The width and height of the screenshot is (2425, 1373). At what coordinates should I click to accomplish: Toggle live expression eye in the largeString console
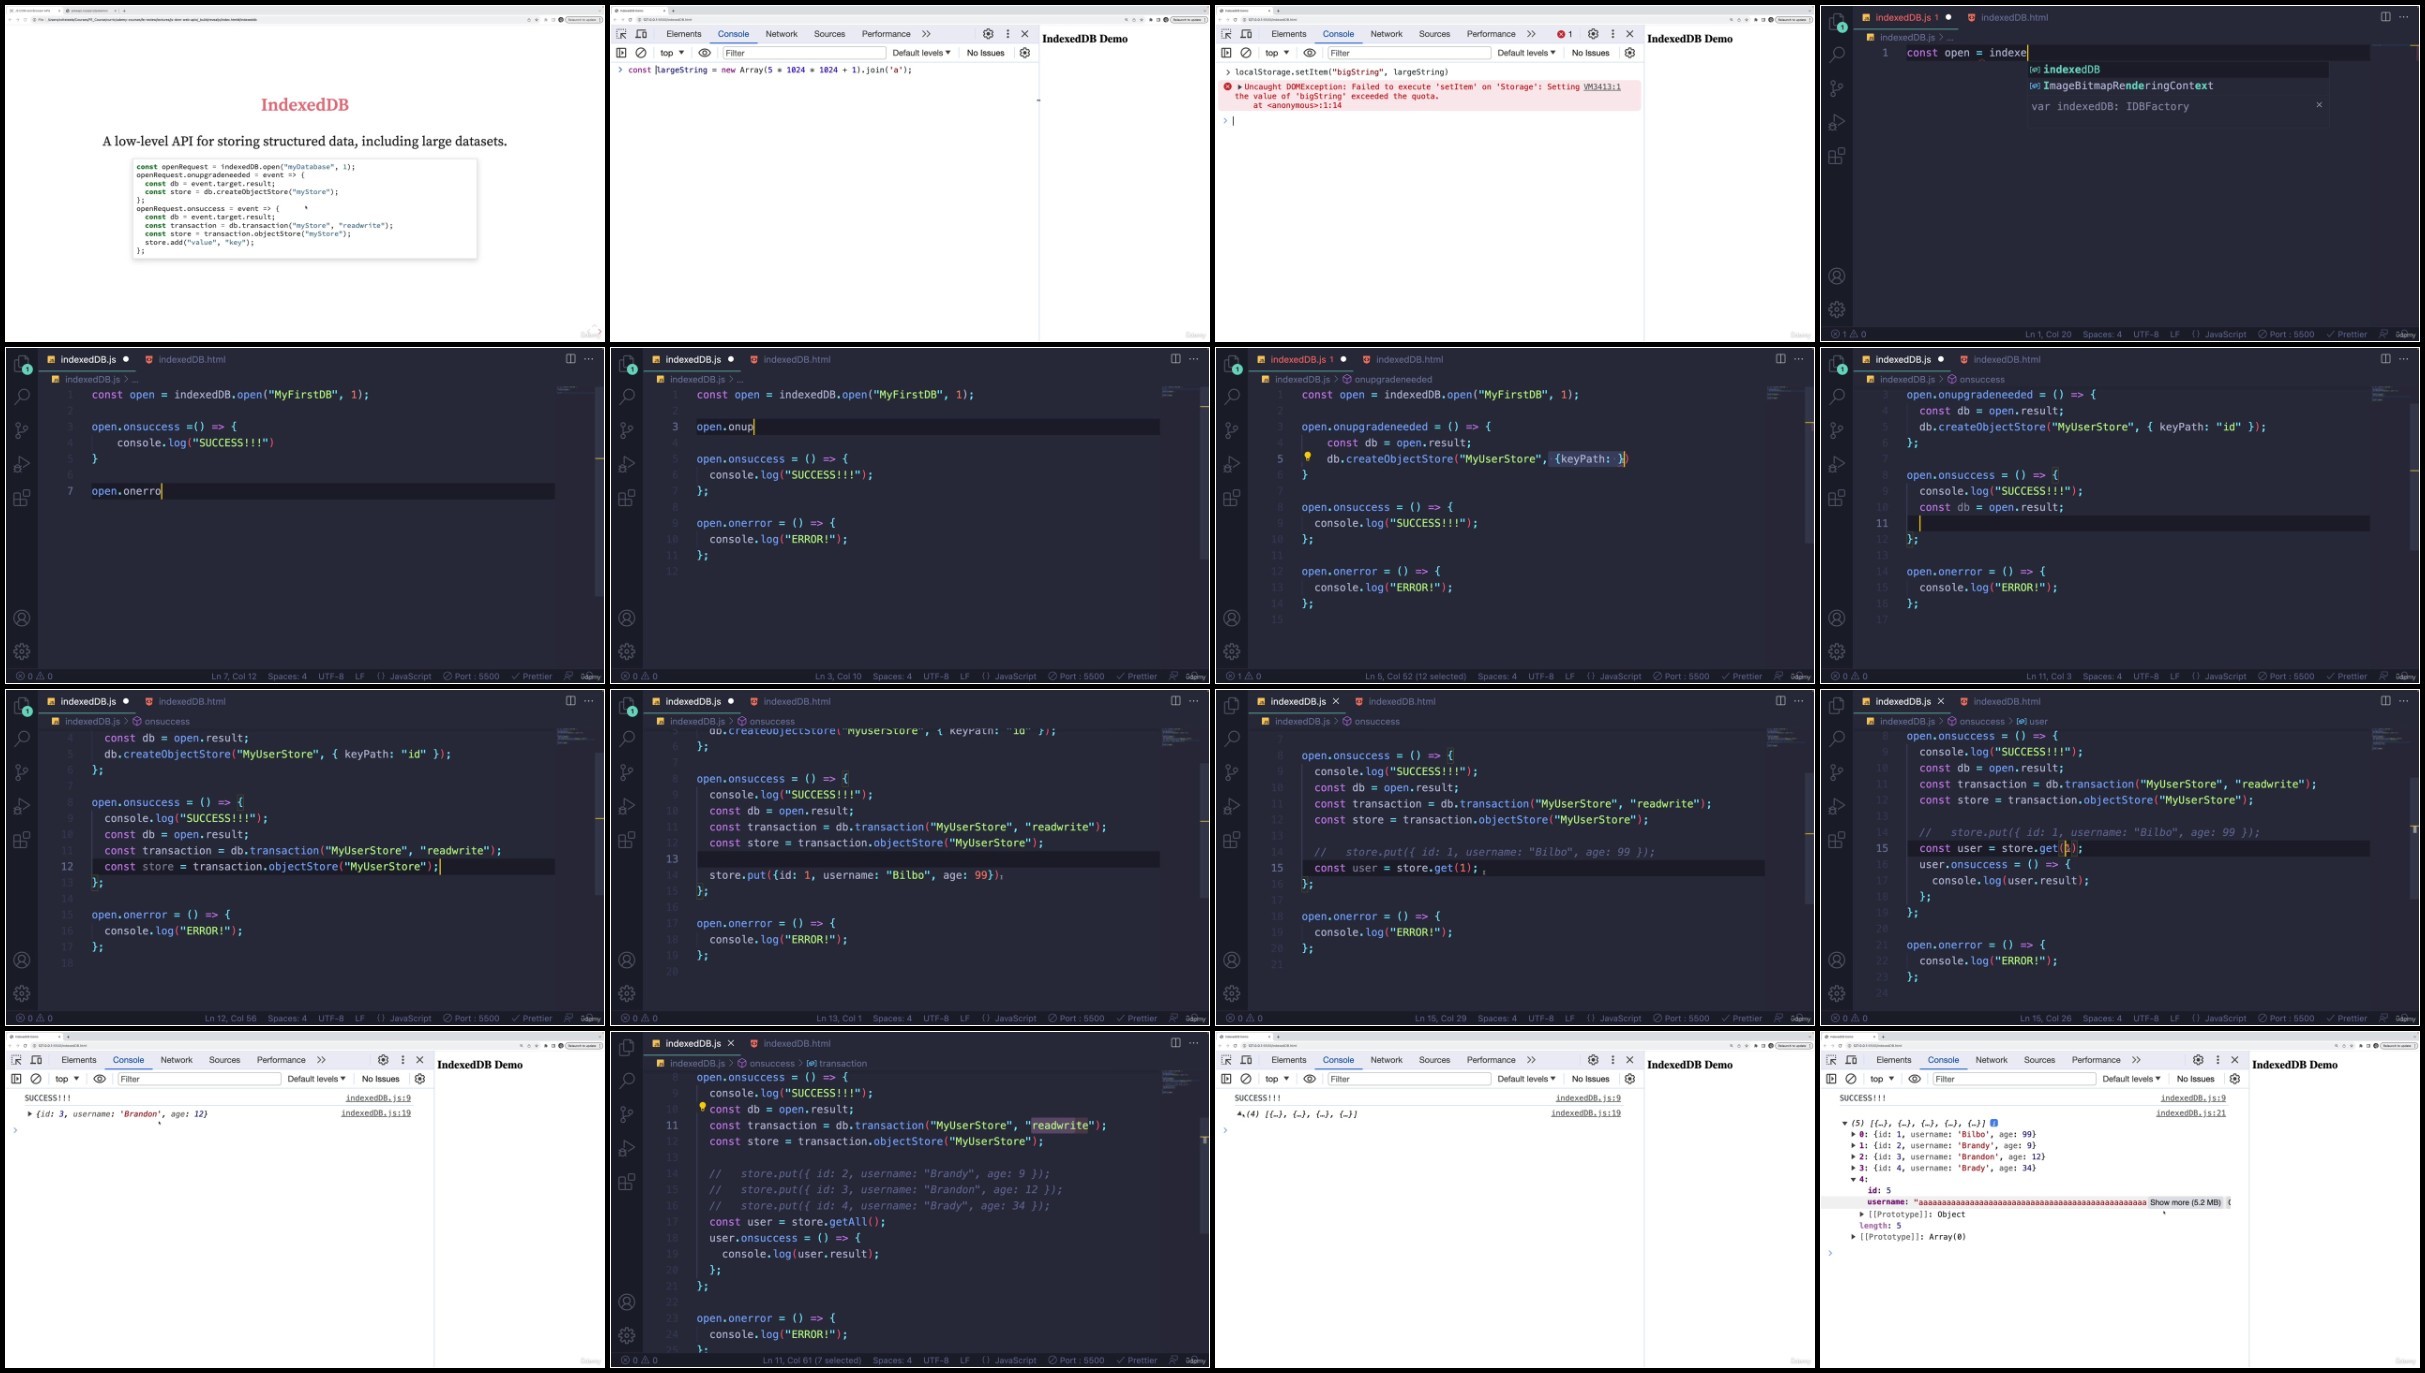705,53
